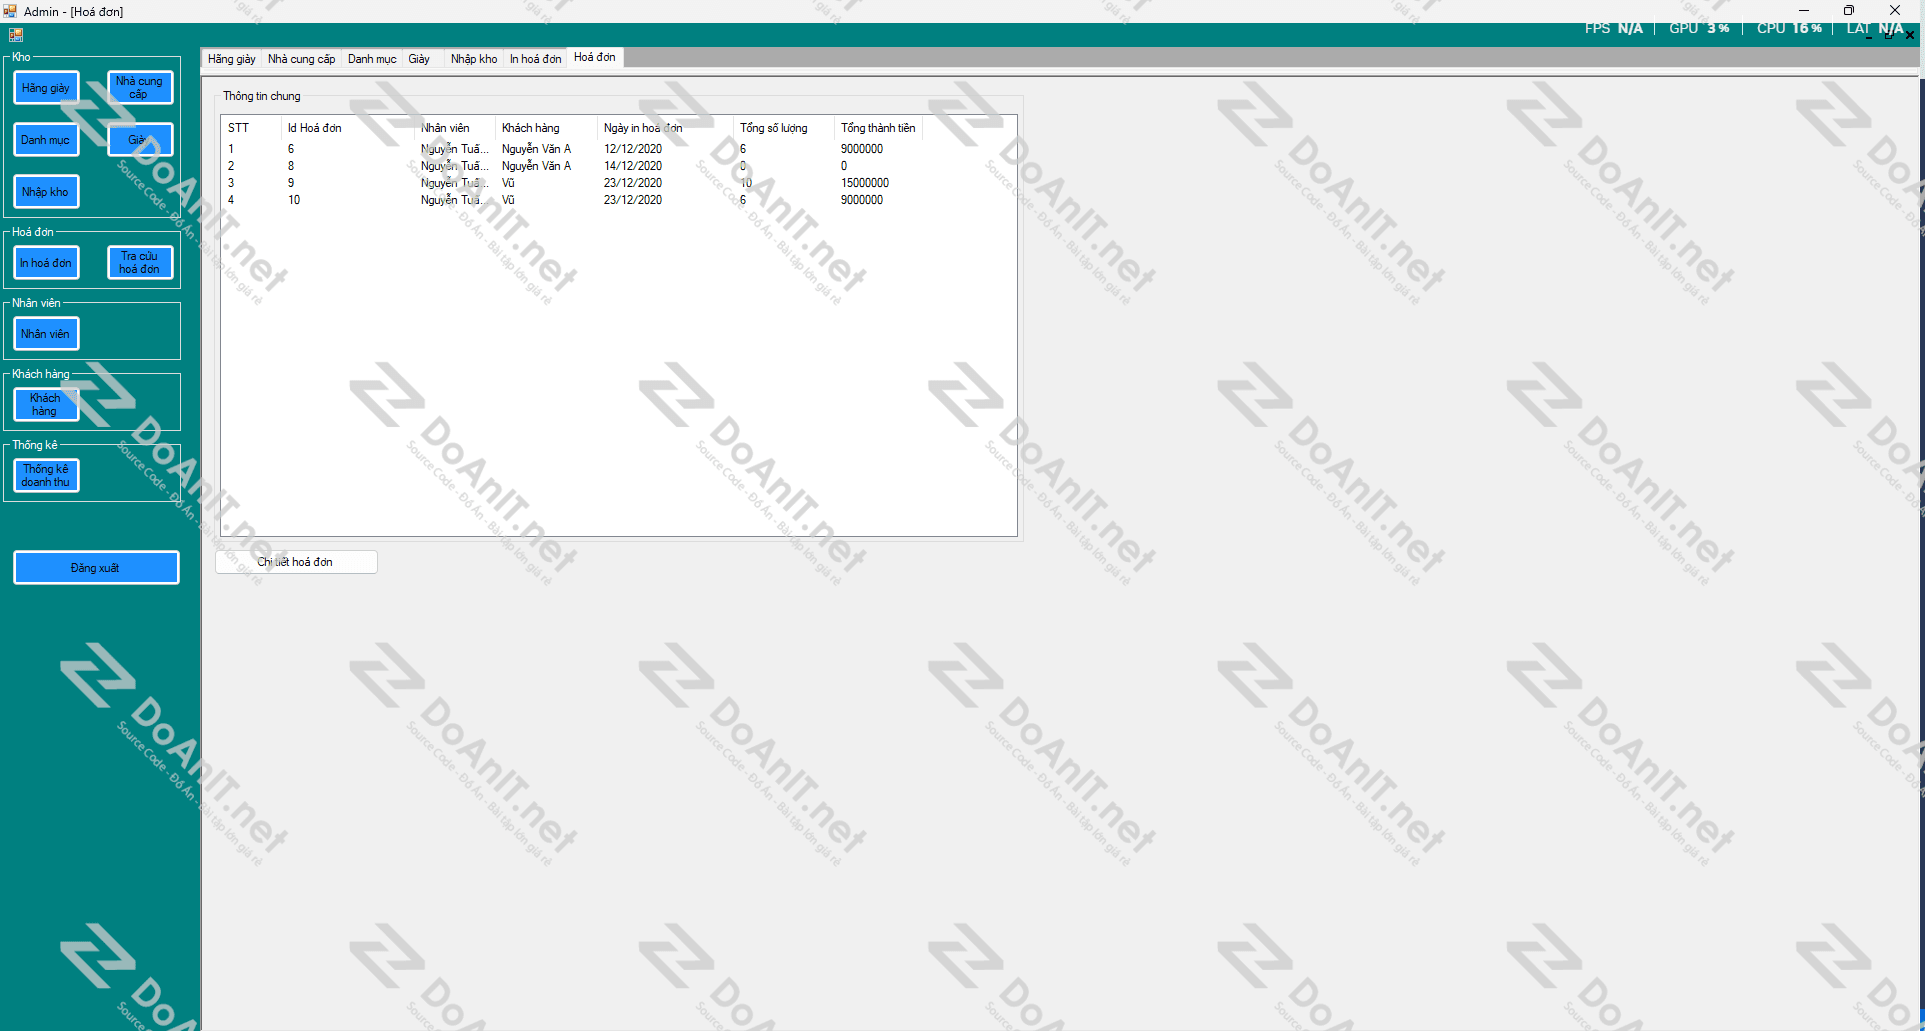Click Tổng thành tiền column header

point(878,128)
